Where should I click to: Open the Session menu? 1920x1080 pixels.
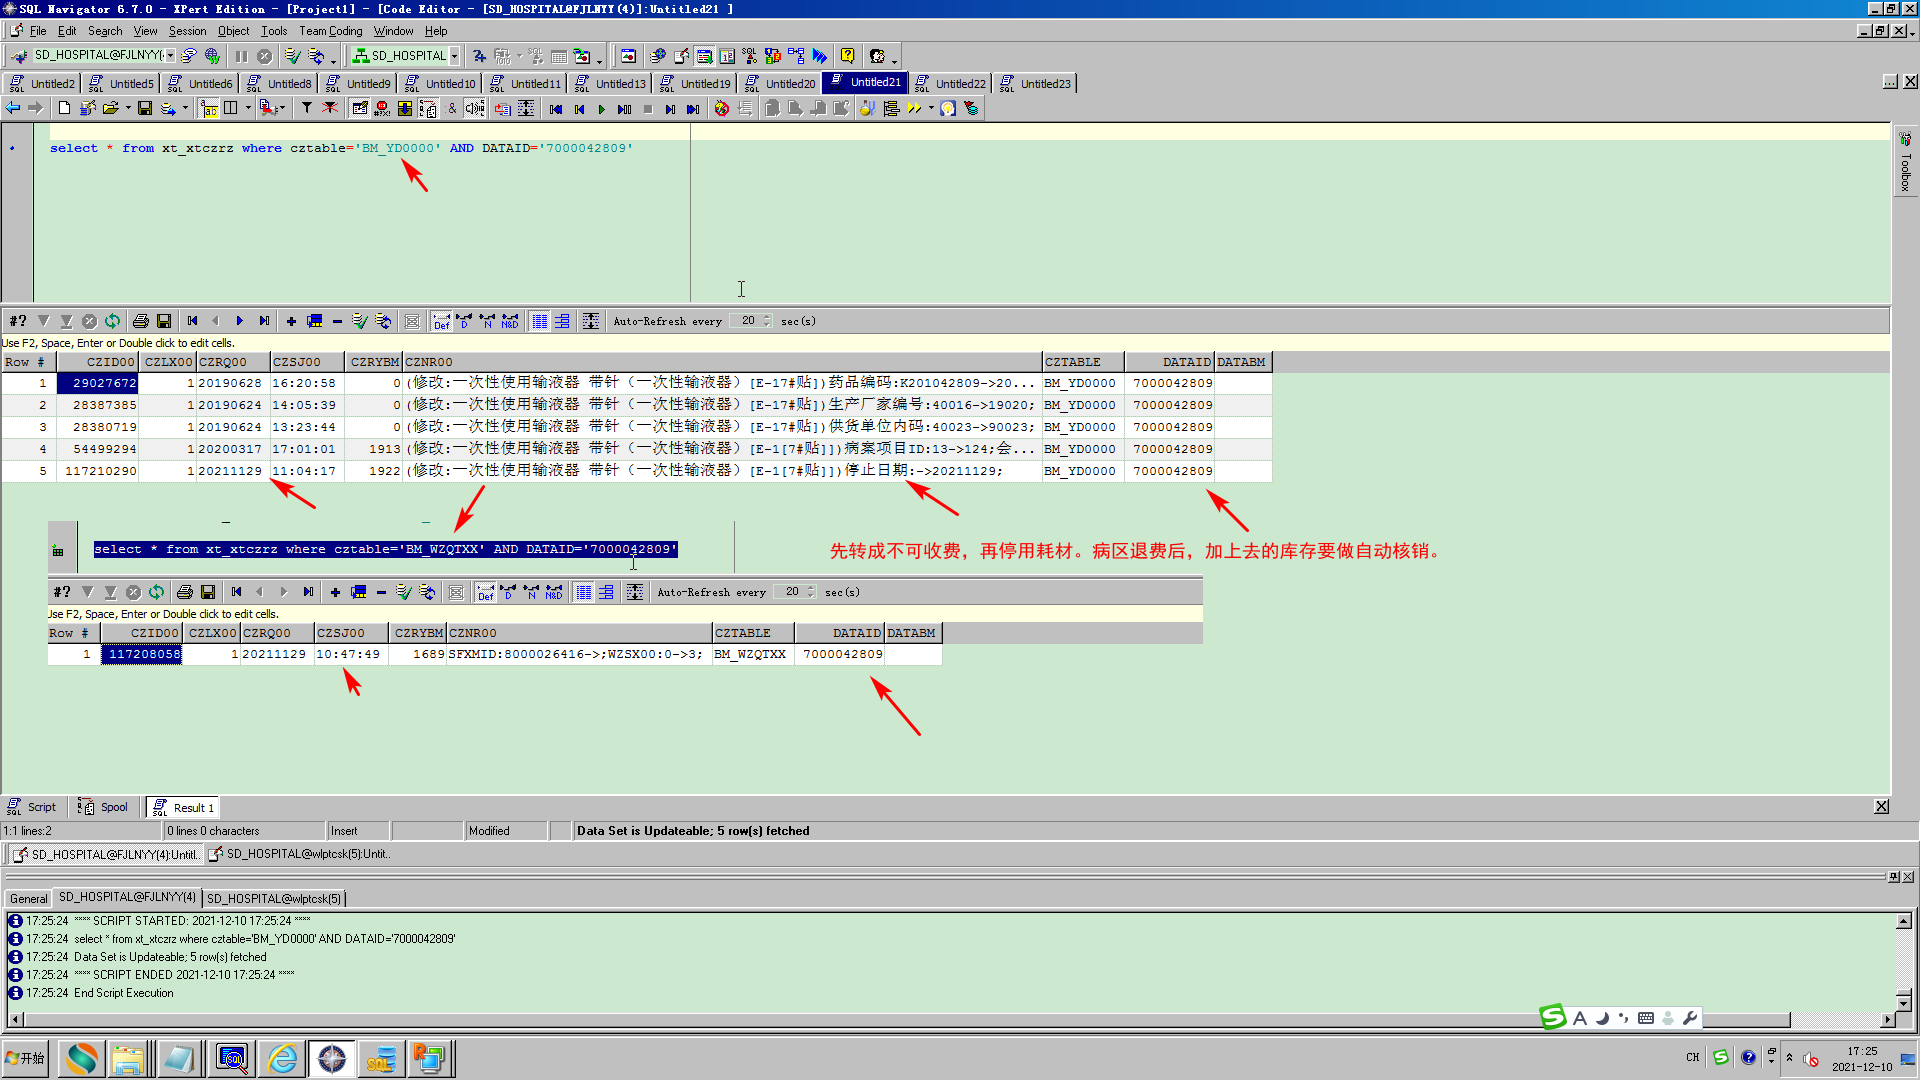click(x=187, y=31)
